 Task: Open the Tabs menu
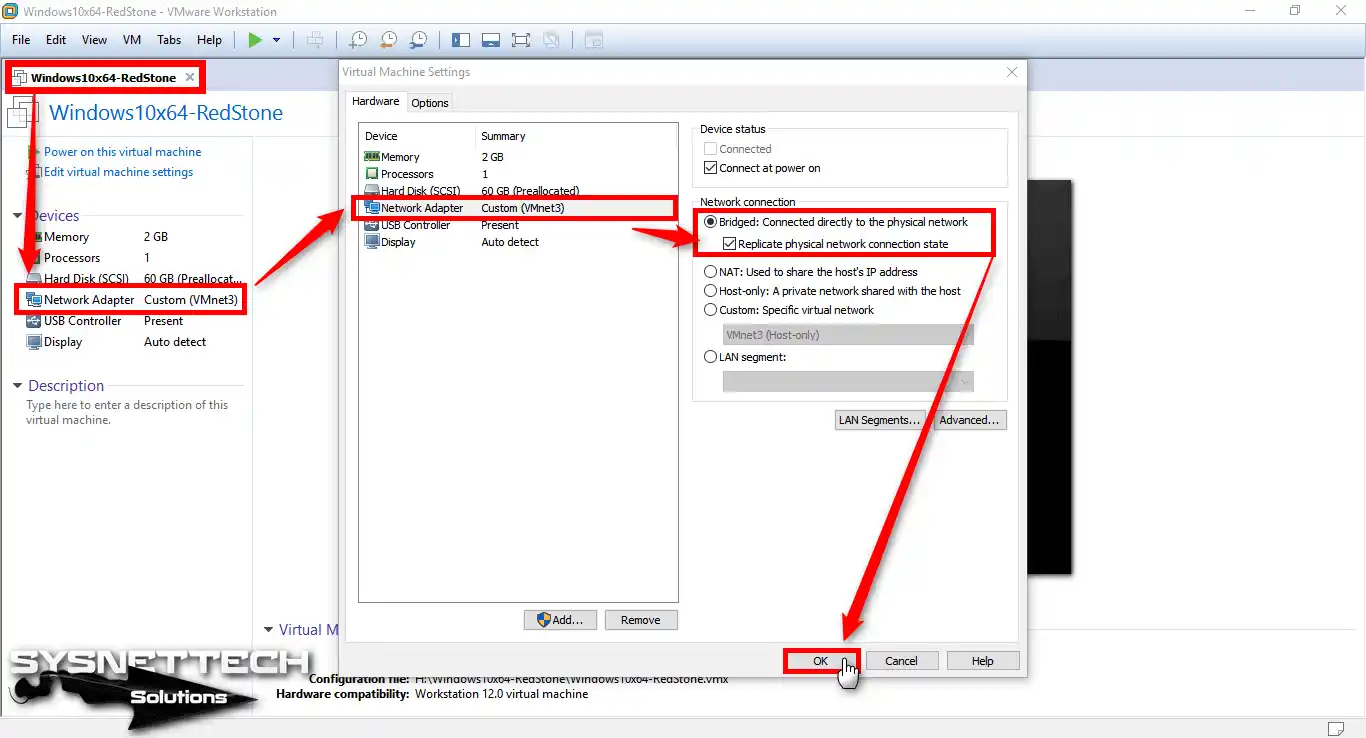[x=169, y=40]
